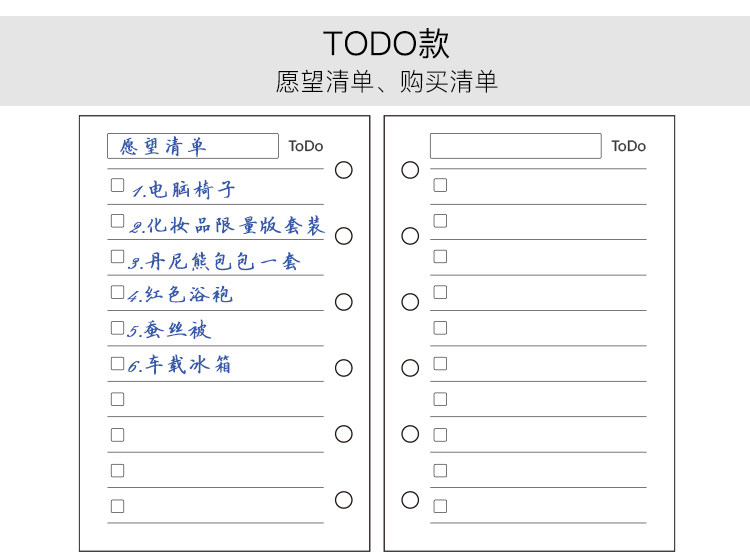
Task: Check the last checkbox on the left page
Action: [117, 506]
